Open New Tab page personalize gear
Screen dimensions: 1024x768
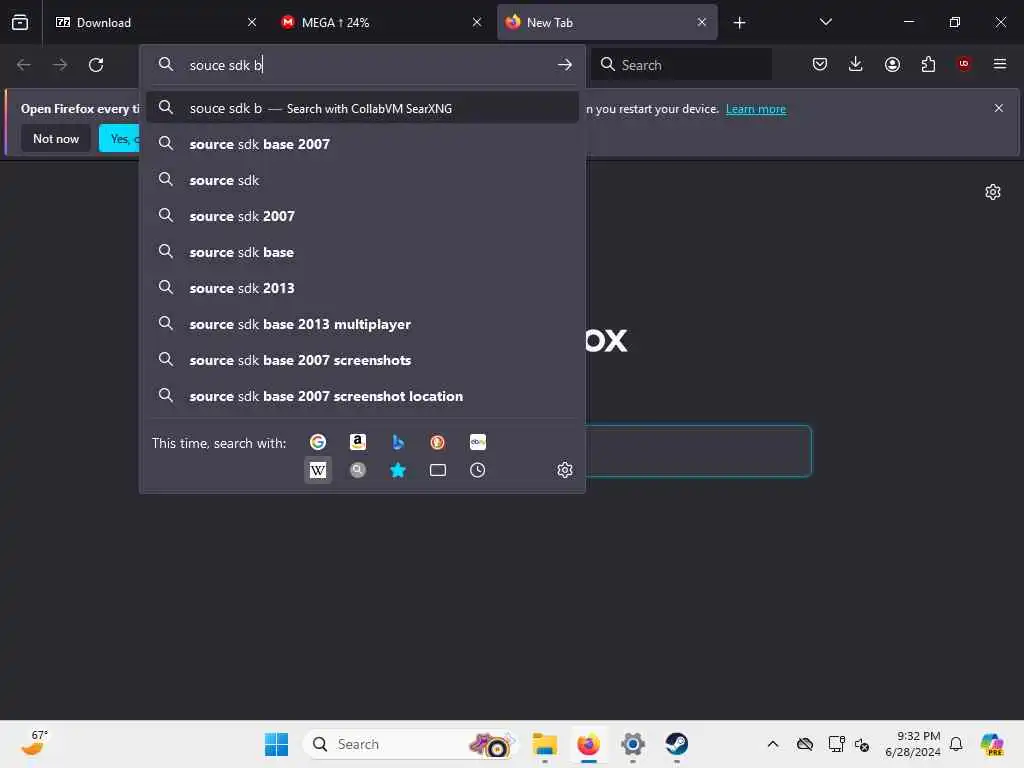tap(993, 192)
